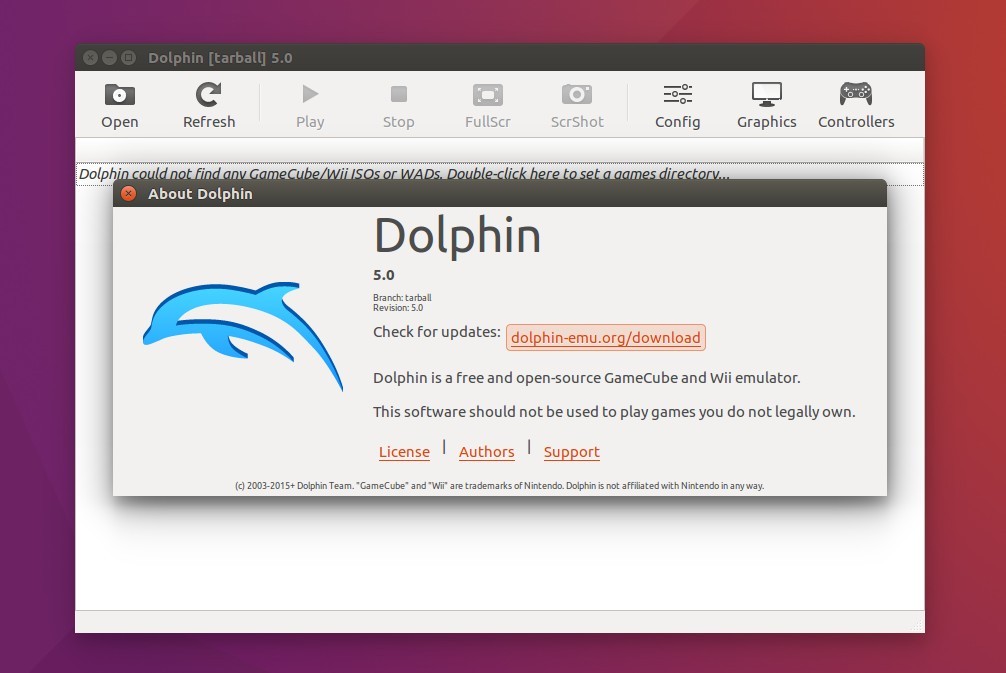Click the Play icon to start emulation
Image resolution: width=1006 pixels, height=673 pixels.
coord(309,103)
